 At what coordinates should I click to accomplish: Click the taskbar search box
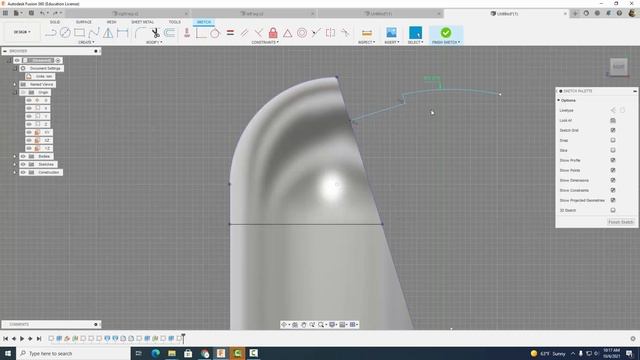click(x=73, y=353)
